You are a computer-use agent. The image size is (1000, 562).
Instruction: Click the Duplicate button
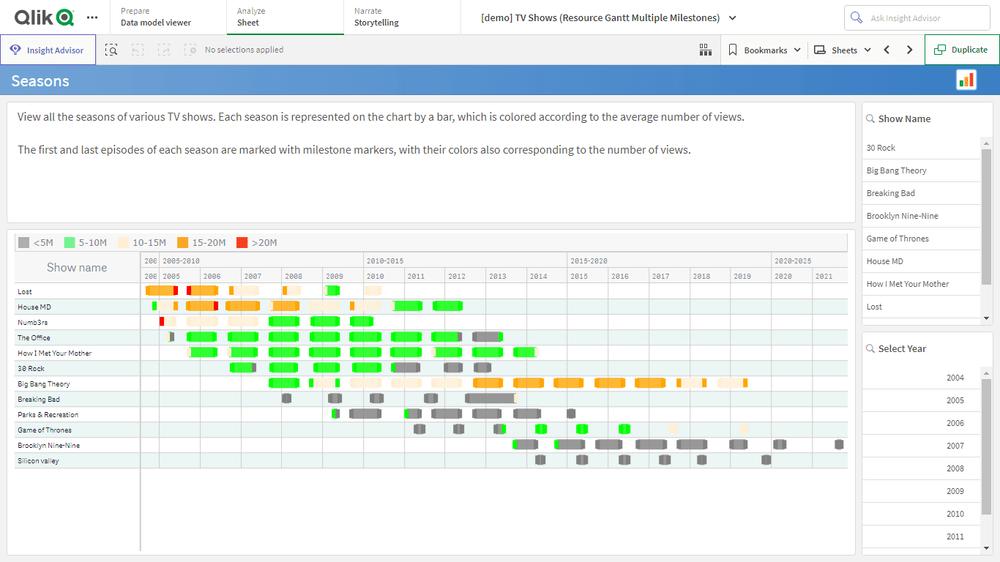pyautogui.click(x=961, y=49)
